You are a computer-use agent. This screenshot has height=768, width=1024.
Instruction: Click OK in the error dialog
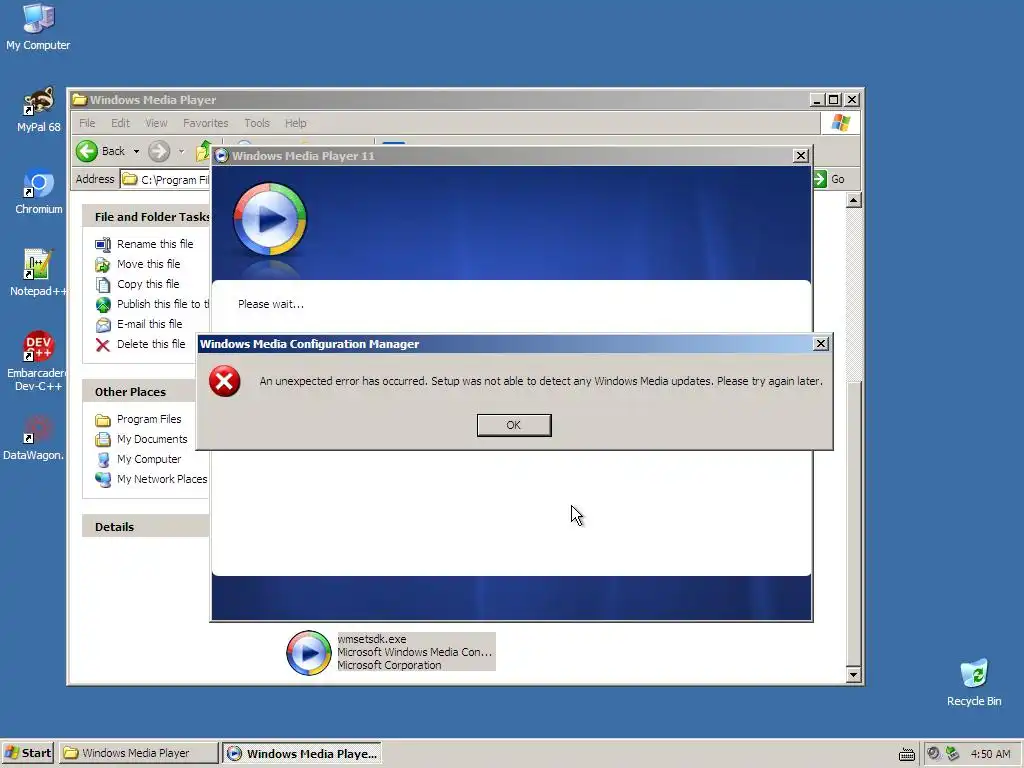pyautogui.click(x=513, y=425)
